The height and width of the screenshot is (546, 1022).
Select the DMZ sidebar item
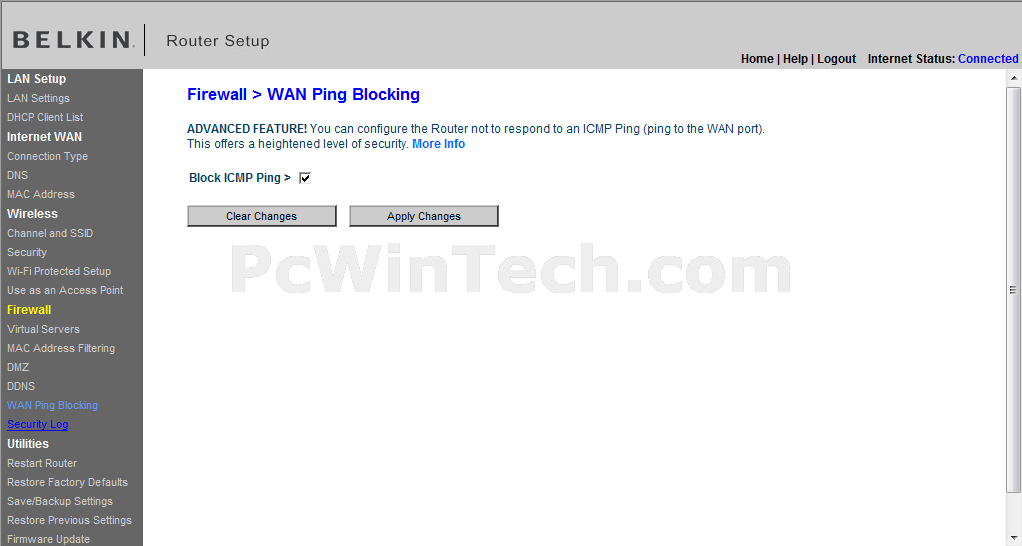coord(18,367)
